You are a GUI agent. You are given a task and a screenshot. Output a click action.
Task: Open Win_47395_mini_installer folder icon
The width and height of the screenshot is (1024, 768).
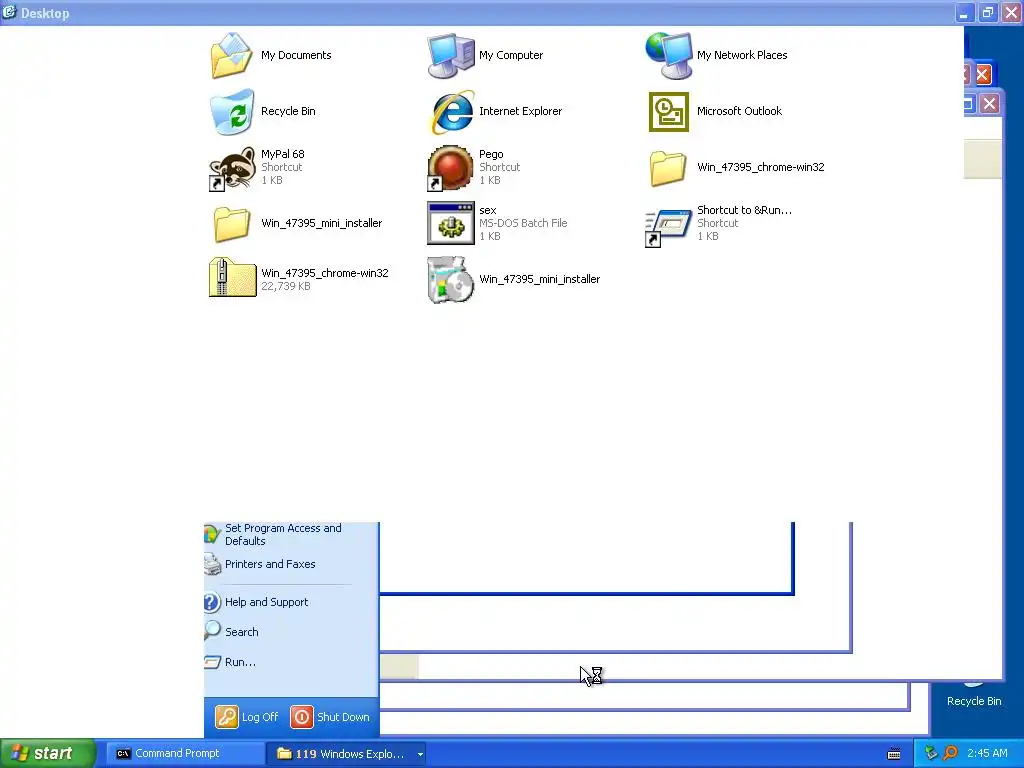tap(232, 224)
